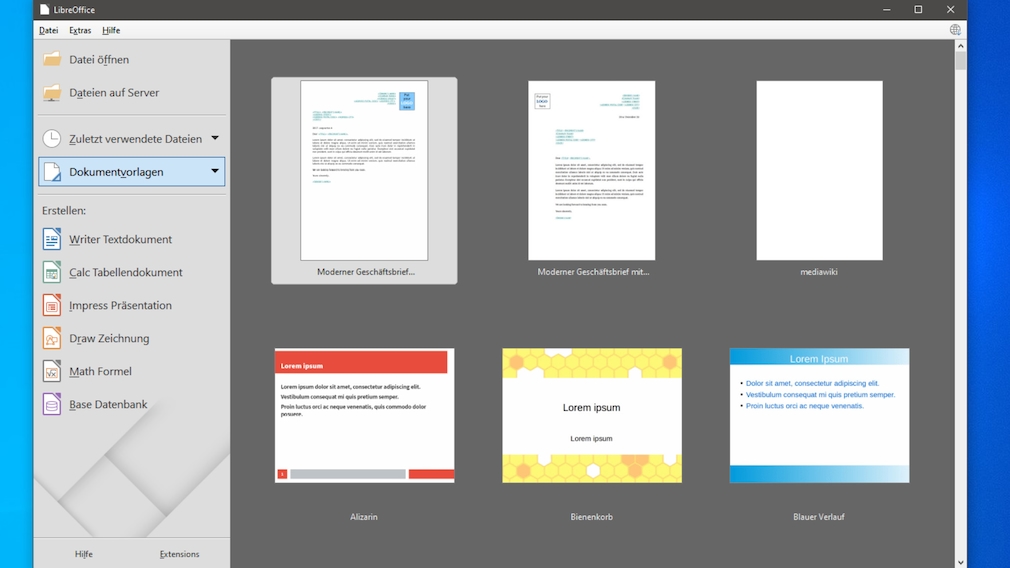
Task: Open the Extras menu
Action: (x=80, y=30)
